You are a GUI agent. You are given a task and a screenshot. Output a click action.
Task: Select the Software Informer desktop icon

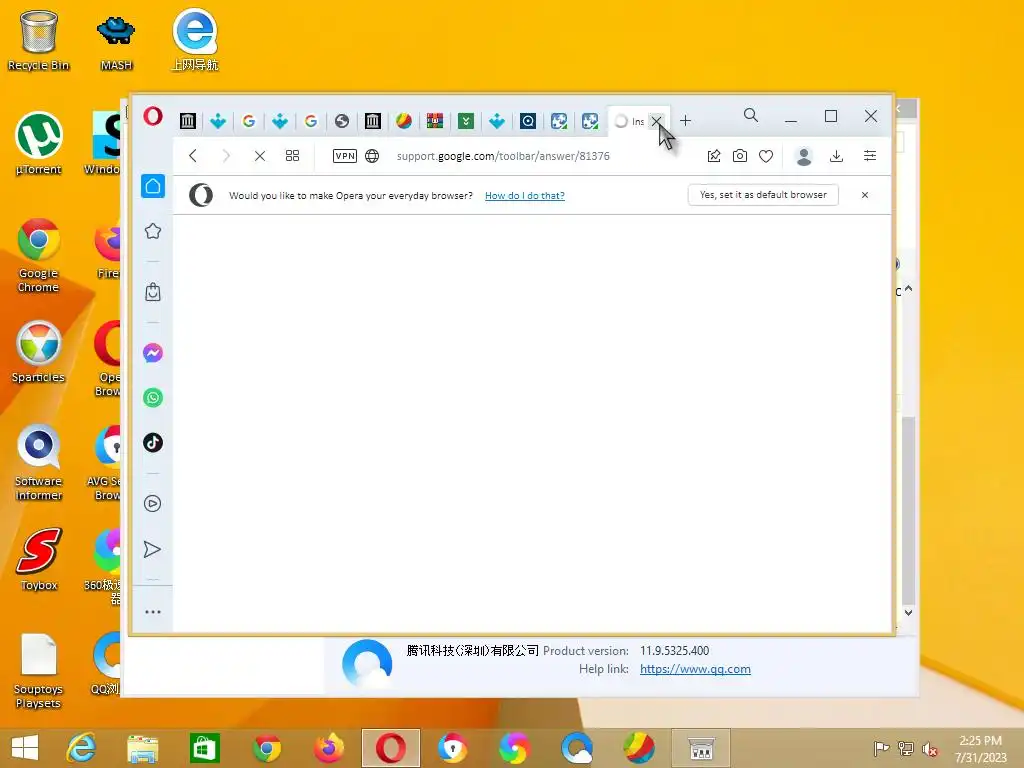click(39, 462)
